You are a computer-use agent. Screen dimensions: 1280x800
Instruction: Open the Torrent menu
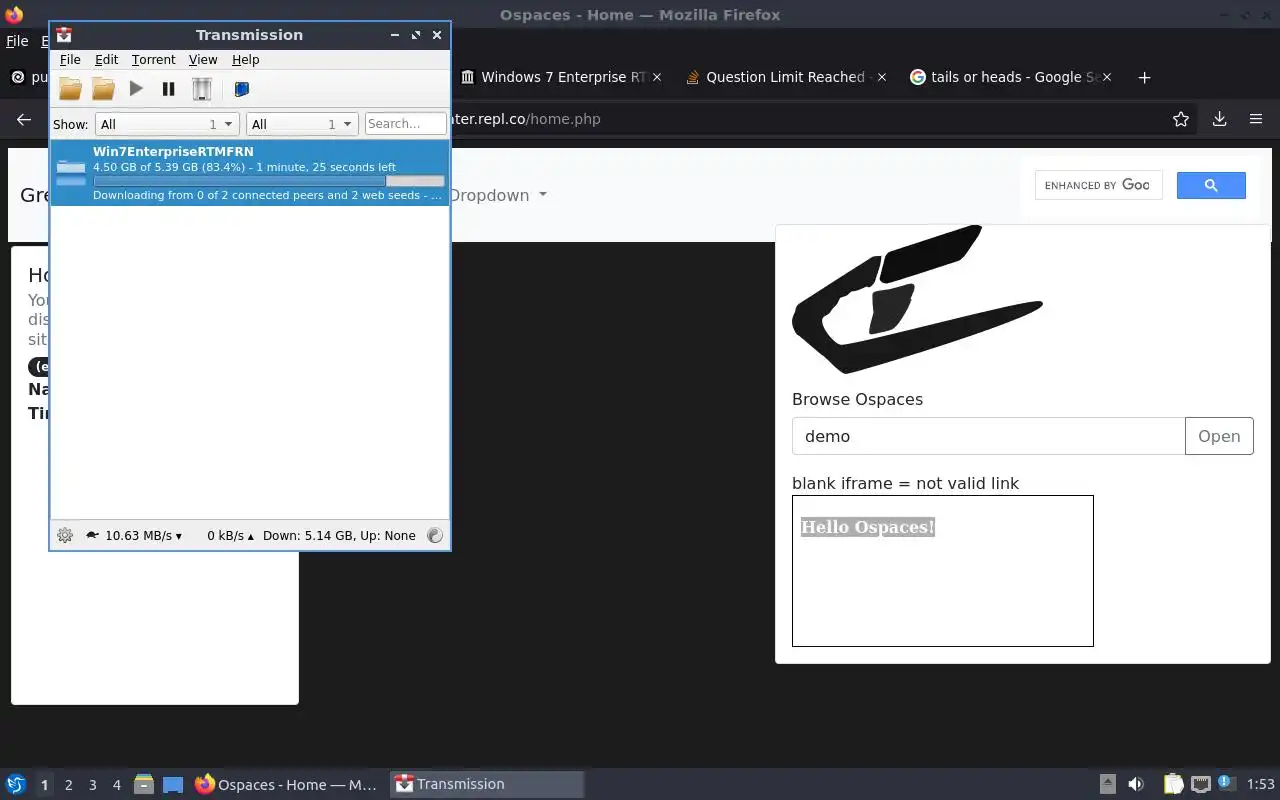[153, 60]
